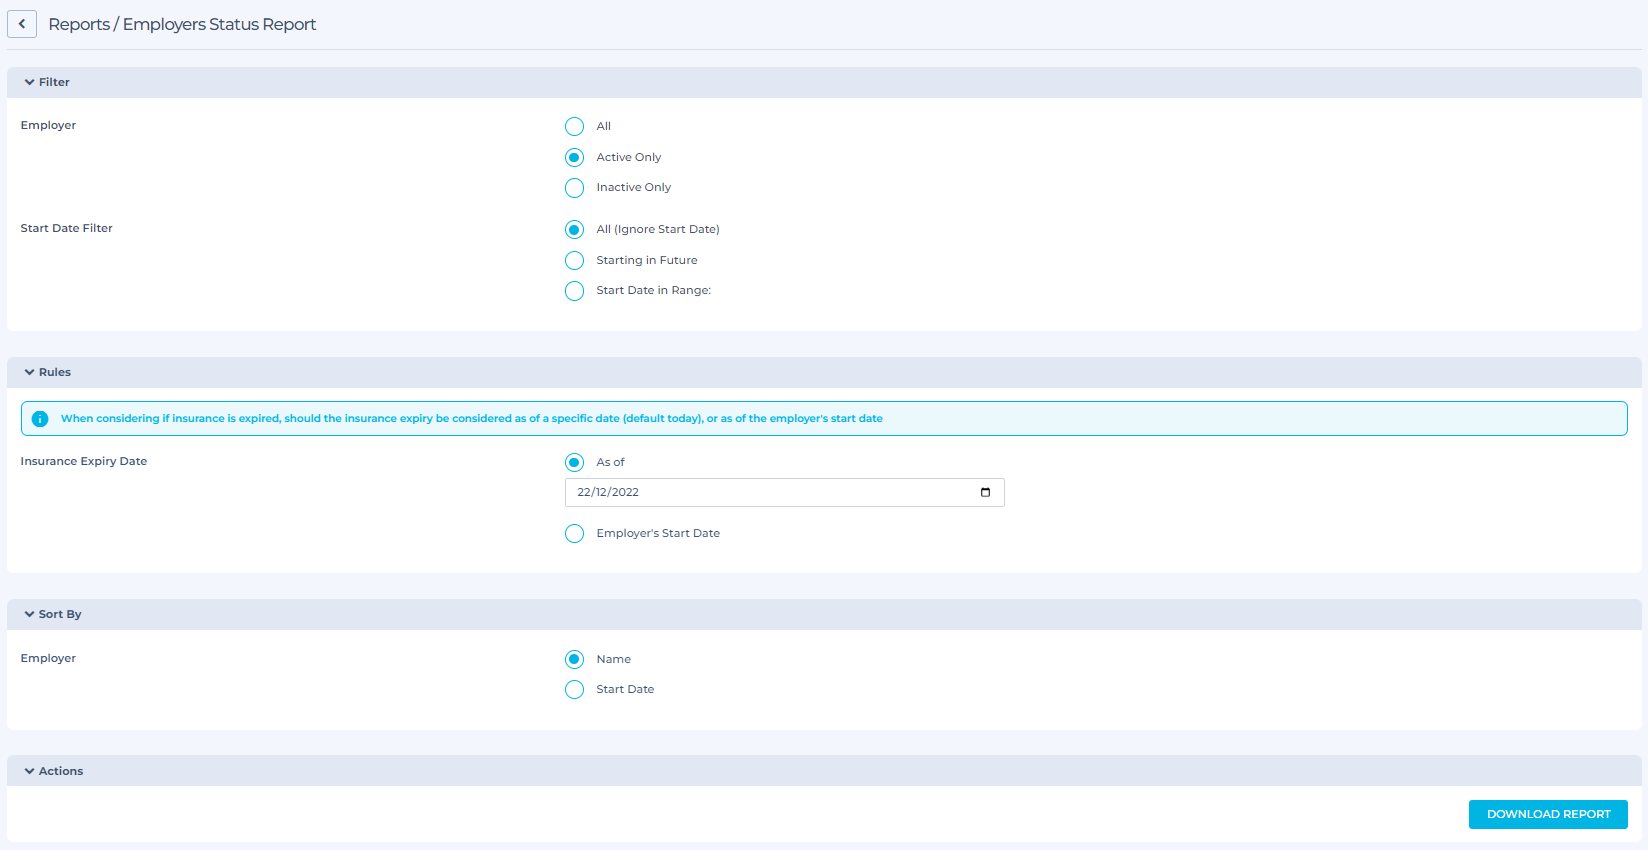The width and height of the screenshot is (1648, 850).
Task: Select the As of insurance expiry option
Action: pos(574,462)
